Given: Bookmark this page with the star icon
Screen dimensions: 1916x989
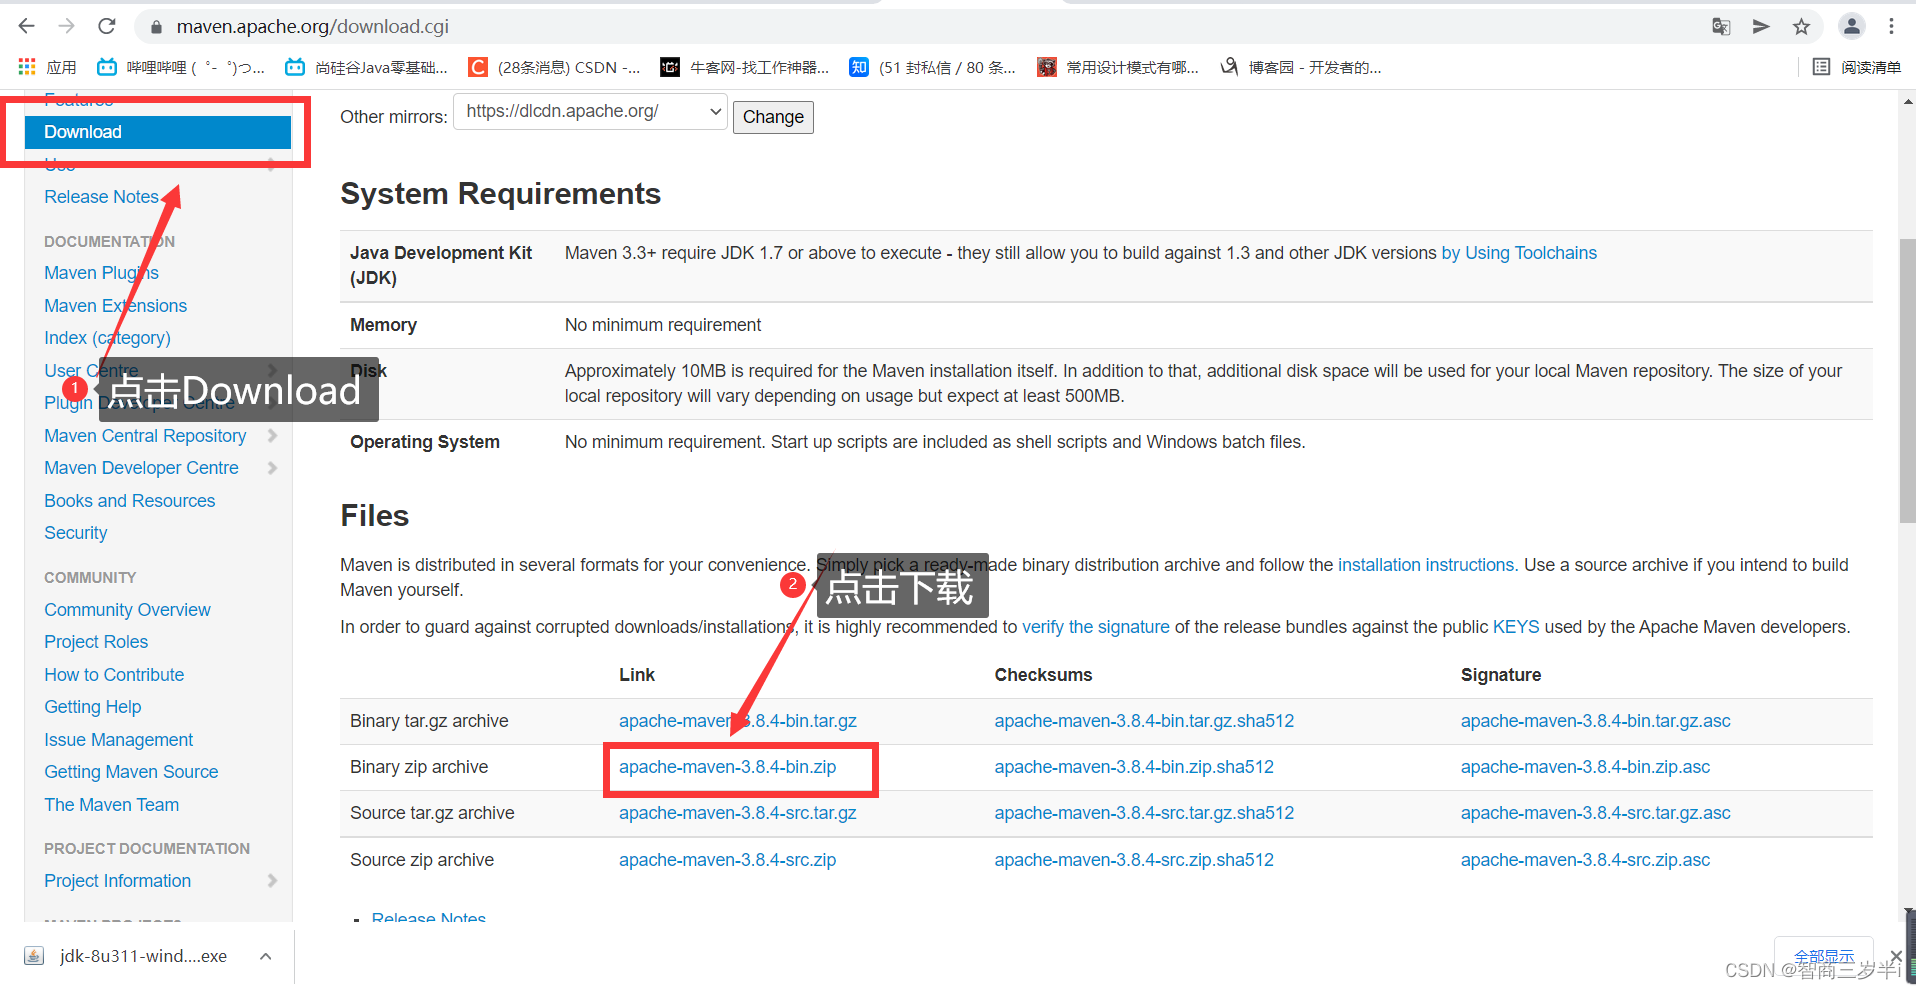Looking at the screenshot, I should point(1801,27).
